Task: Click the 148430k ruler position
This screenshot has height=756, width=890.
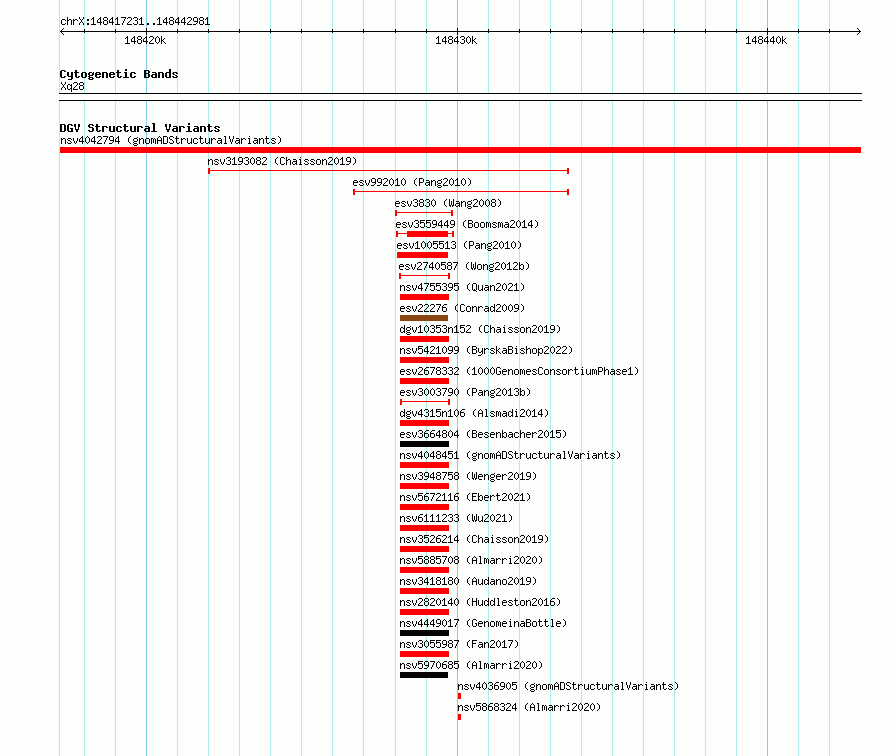Action: (x=456, y=40)
